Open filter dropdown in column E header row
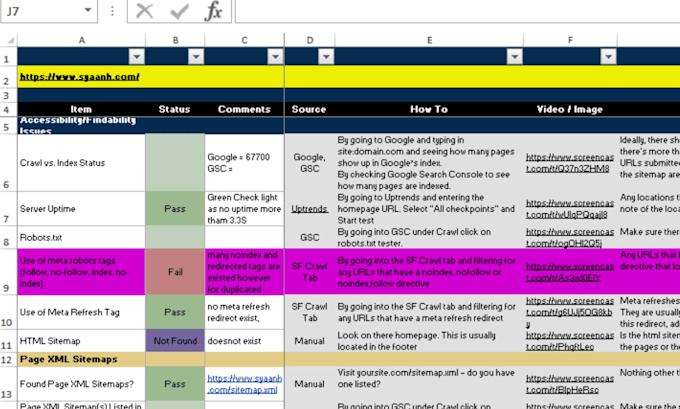This screenshot has height=409, width=680. (515, 56)
